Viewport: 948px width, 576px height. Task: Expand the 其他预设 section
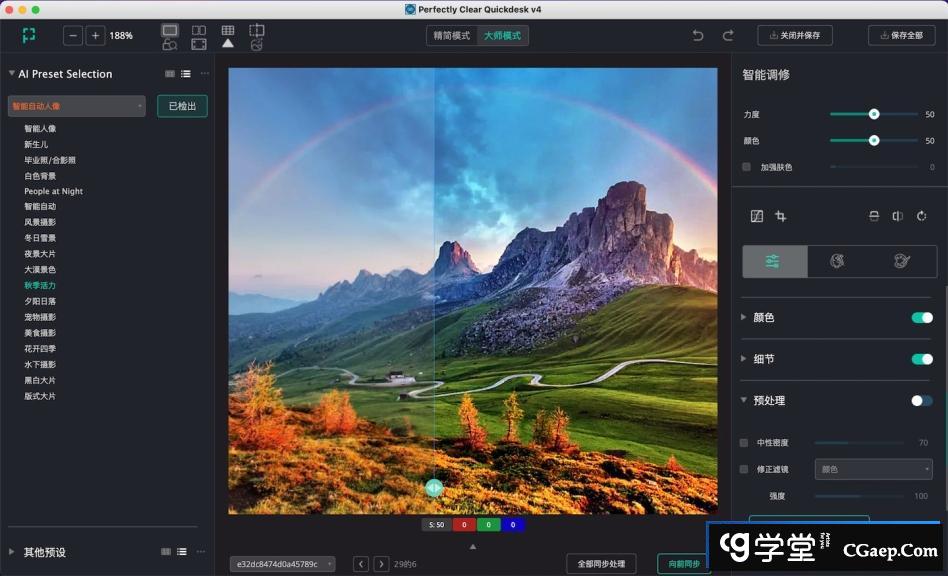point(12,552)
